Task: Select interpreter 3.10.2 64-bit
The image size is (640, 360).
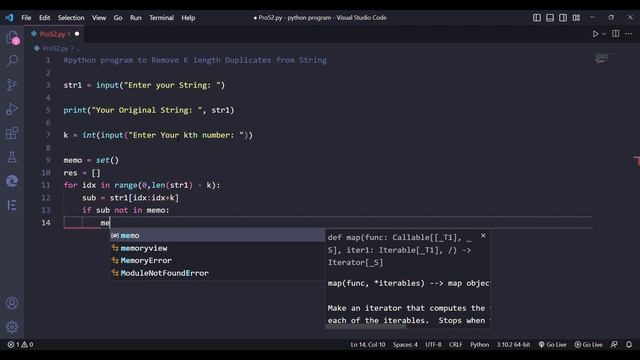Action: [513, 344]
